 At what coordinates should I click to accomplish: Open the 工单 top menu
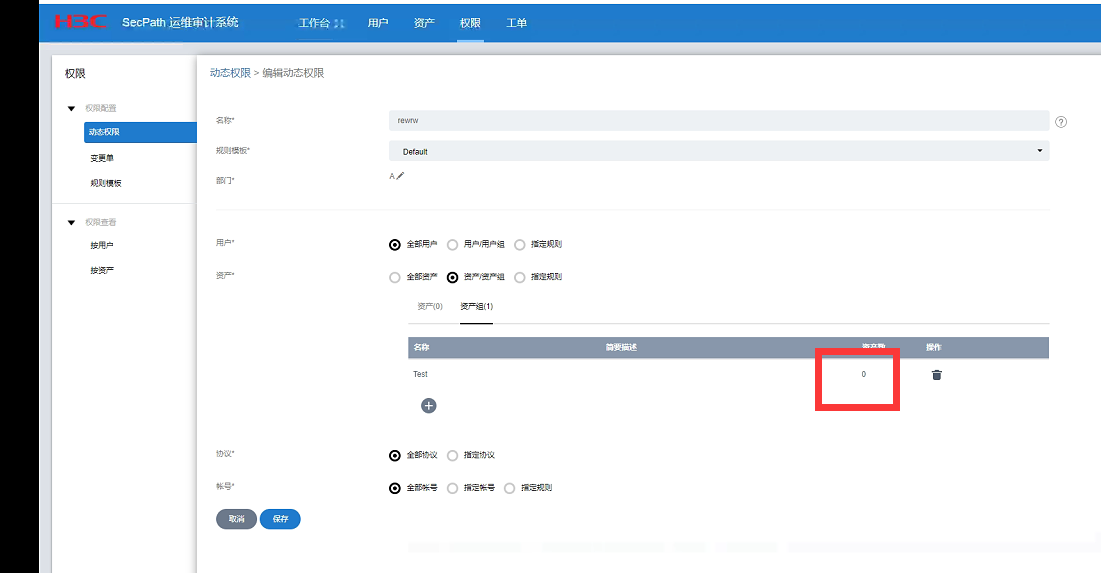tap(516, 23)
